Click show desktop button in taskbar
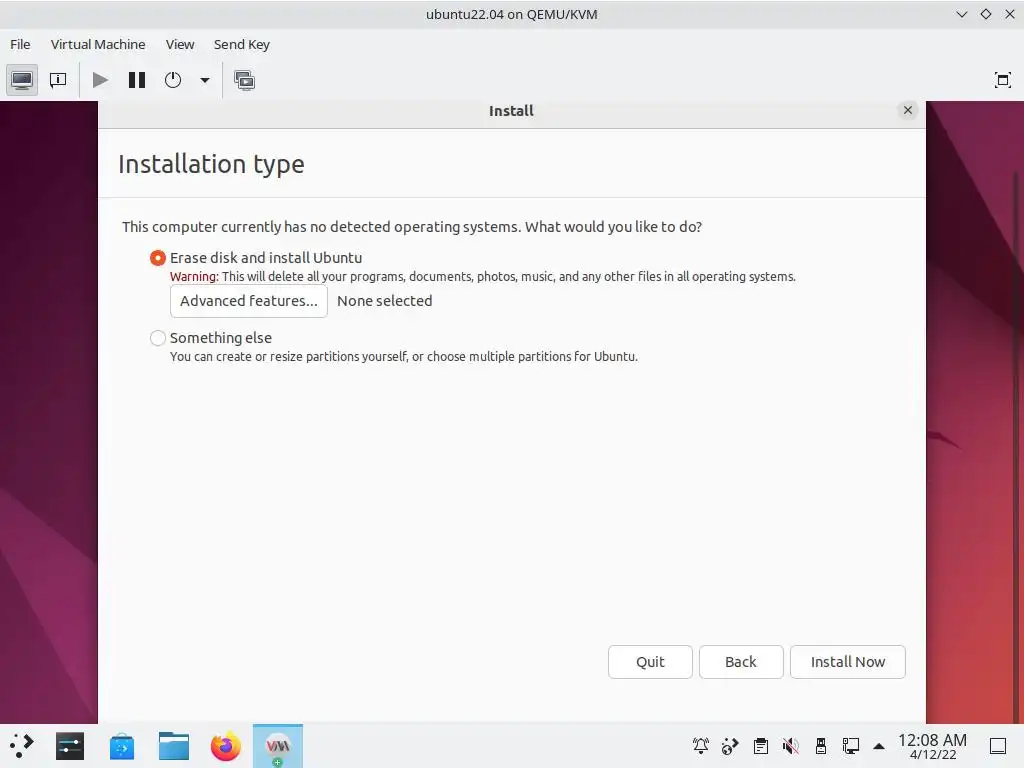This screenshot has width=1024, height=768. [x=998, y=746]
